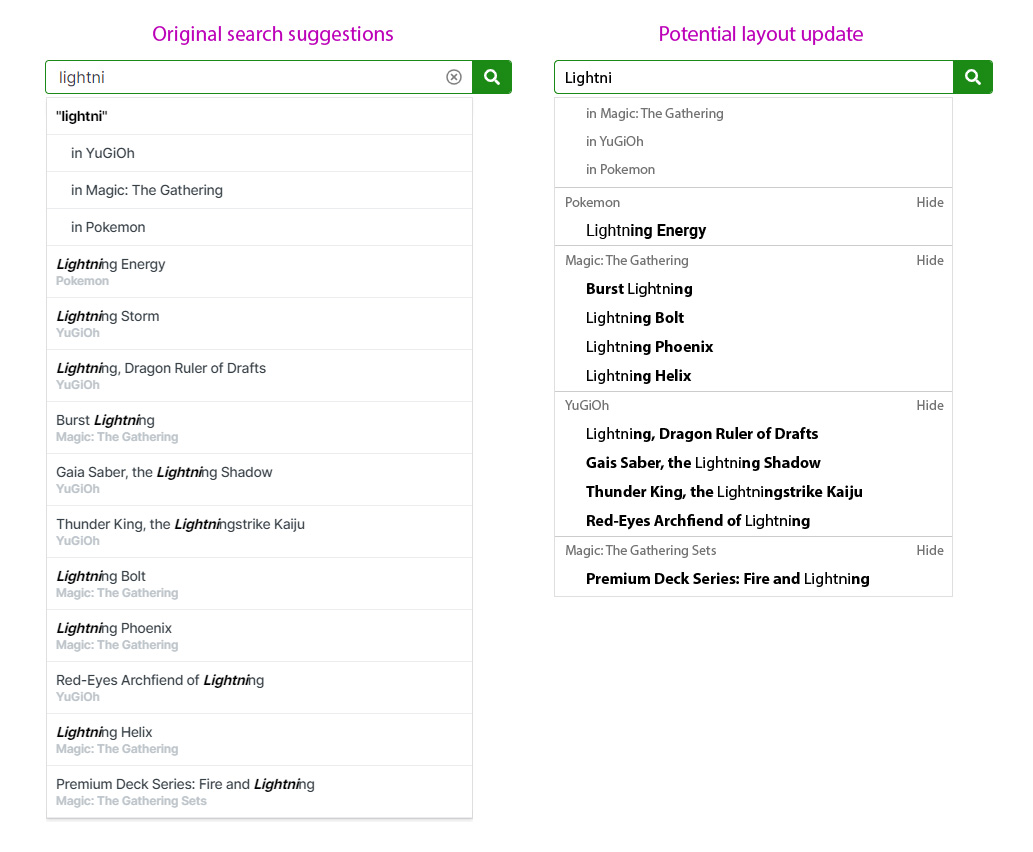The width and height of the screenshot is (1033, 852).
Task: Search "in Magic: The Gathering" in the original suggestions
Action: (x=259, y=190)
